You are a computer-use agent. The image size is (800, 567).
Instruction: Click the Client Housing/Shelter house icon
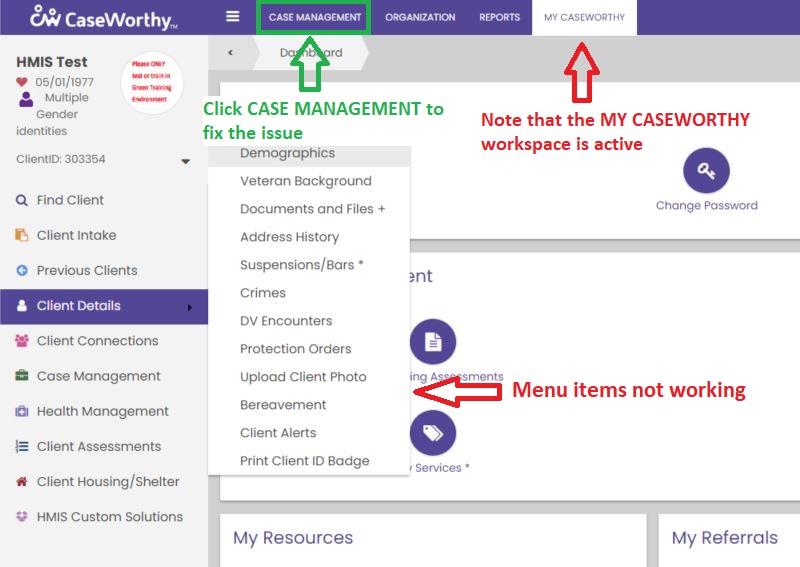coord(21,481)
